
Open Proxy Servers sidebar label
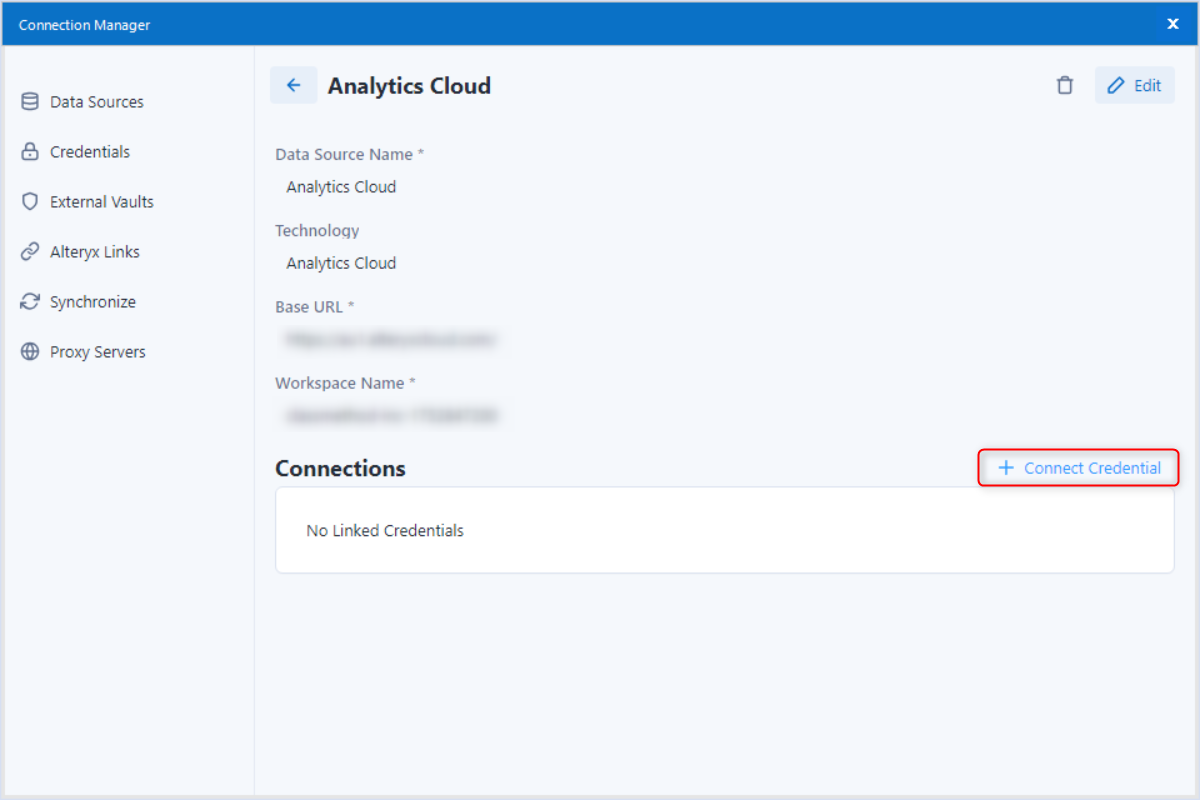98,352
